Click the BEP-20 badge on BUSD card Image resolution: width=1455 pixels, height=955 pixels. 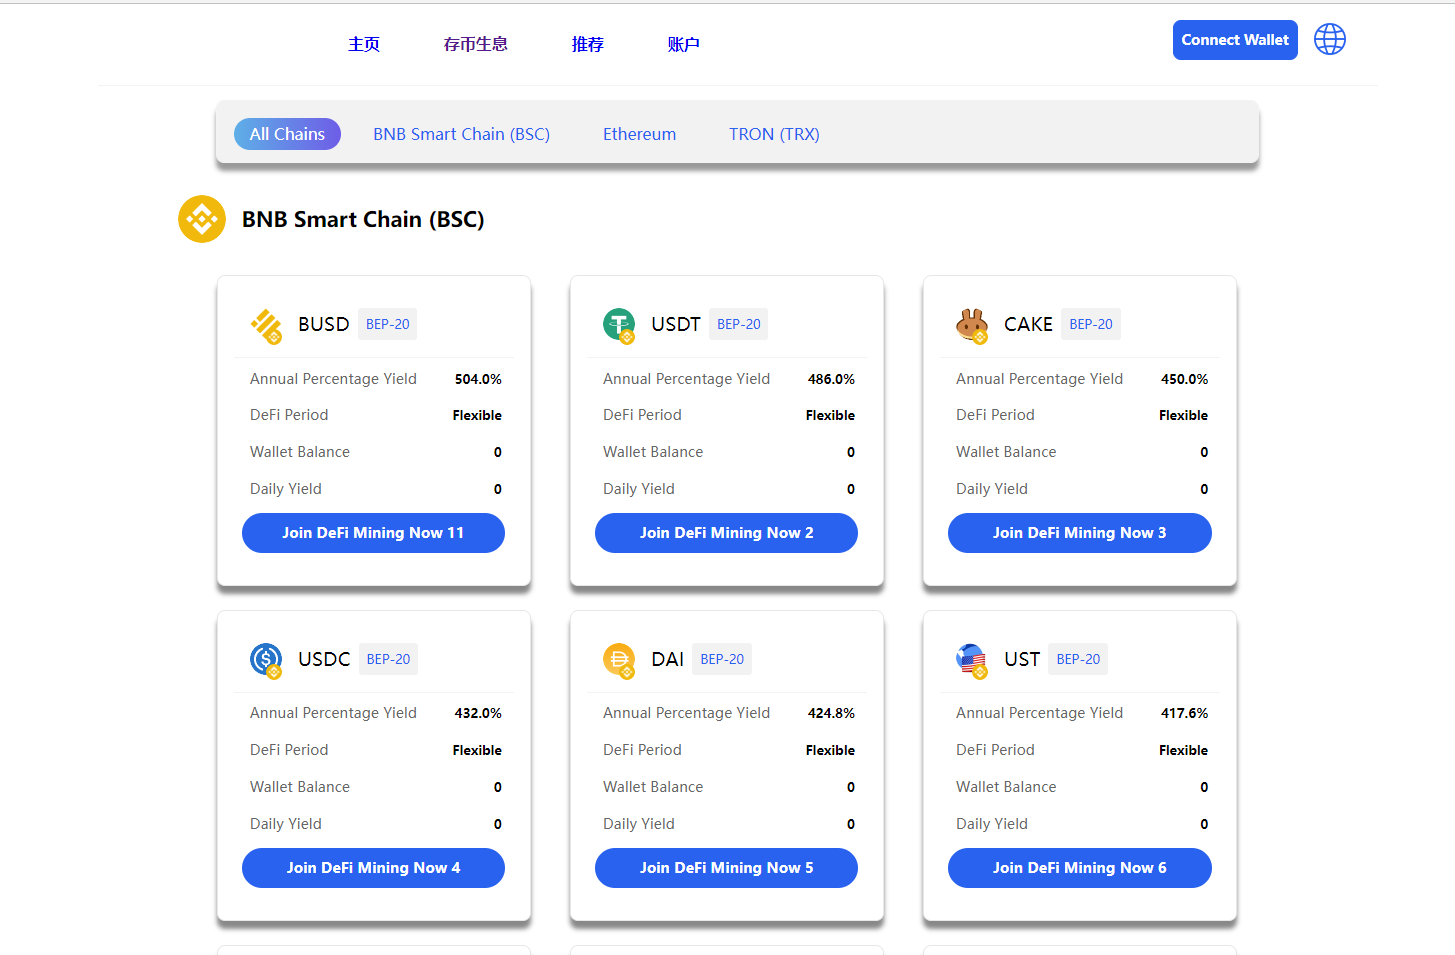tap(388, 324)
